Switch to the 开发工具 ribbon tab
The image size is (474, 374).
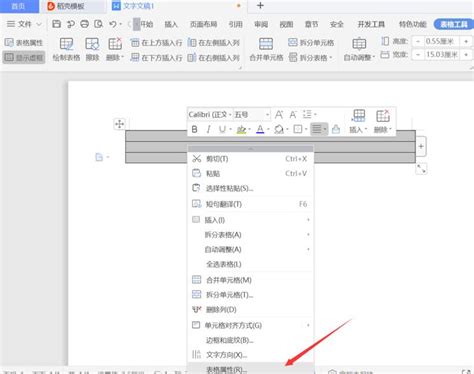pos(371,24)
